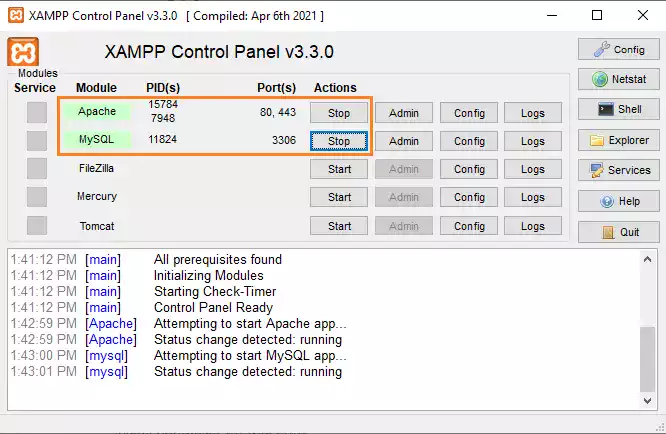Open Mercury Config menu

469,197
